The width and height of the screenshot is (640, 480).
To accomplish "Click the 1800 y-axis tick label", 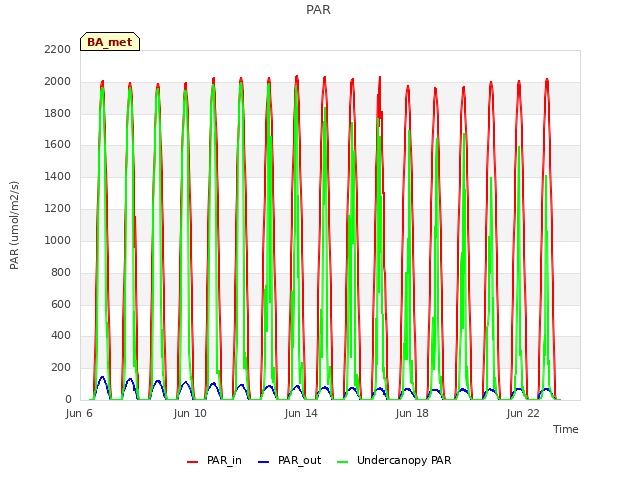I will [58, 113].
